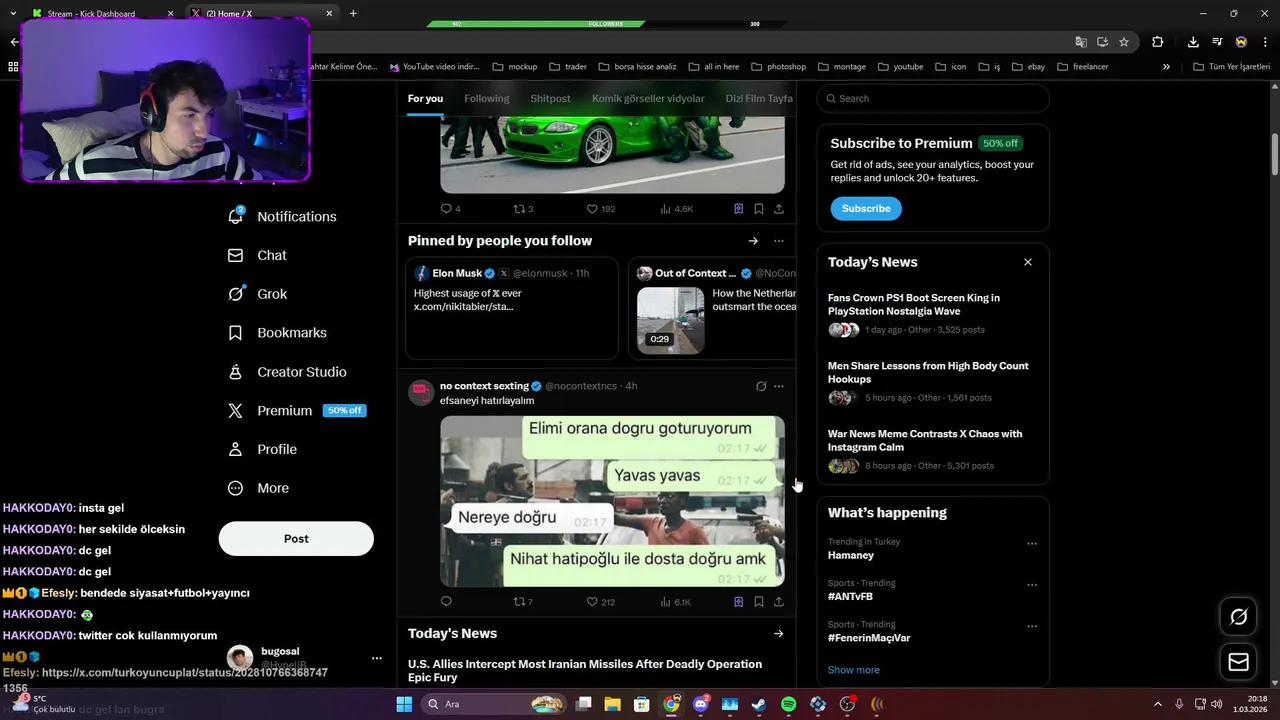Play the 0:29 Out of Context video thumbnail
This screenshot has height=720, width=1280.
(x=670, y=320)
